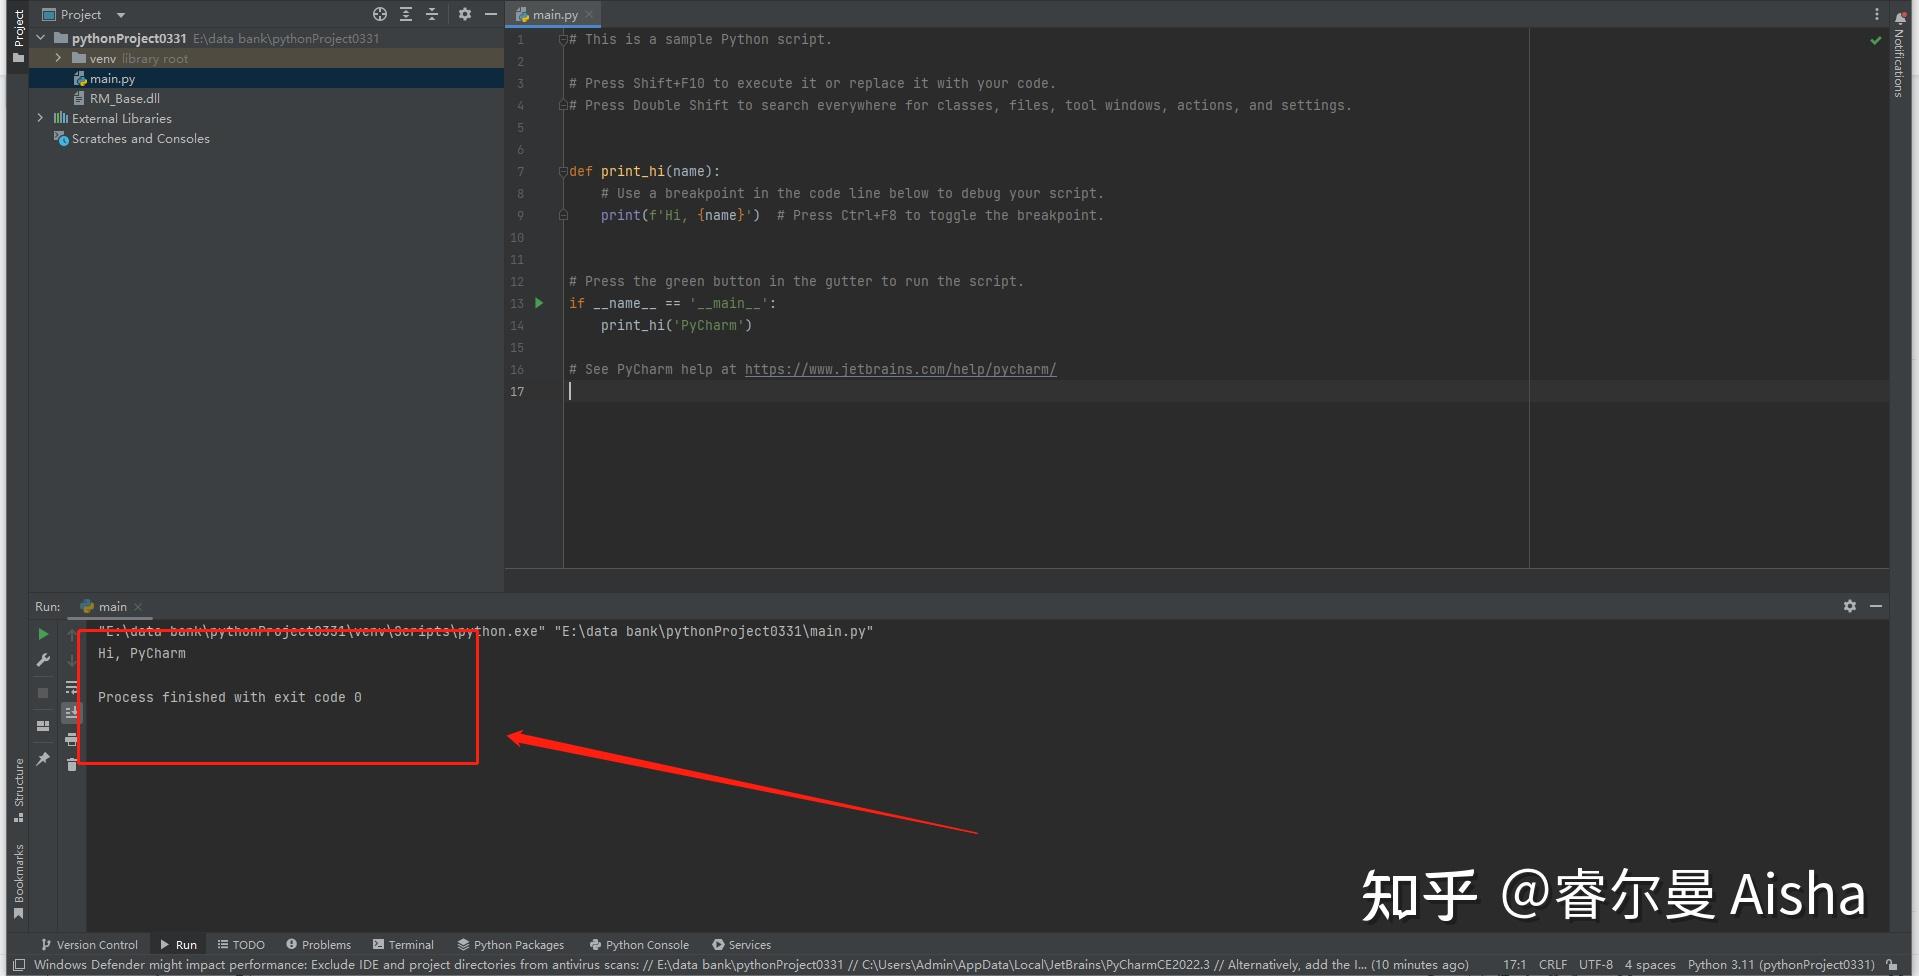Viewport: 1919px width, 976px height.
Task: Run the script via the gutter green arrow
Action: (539, 303)
